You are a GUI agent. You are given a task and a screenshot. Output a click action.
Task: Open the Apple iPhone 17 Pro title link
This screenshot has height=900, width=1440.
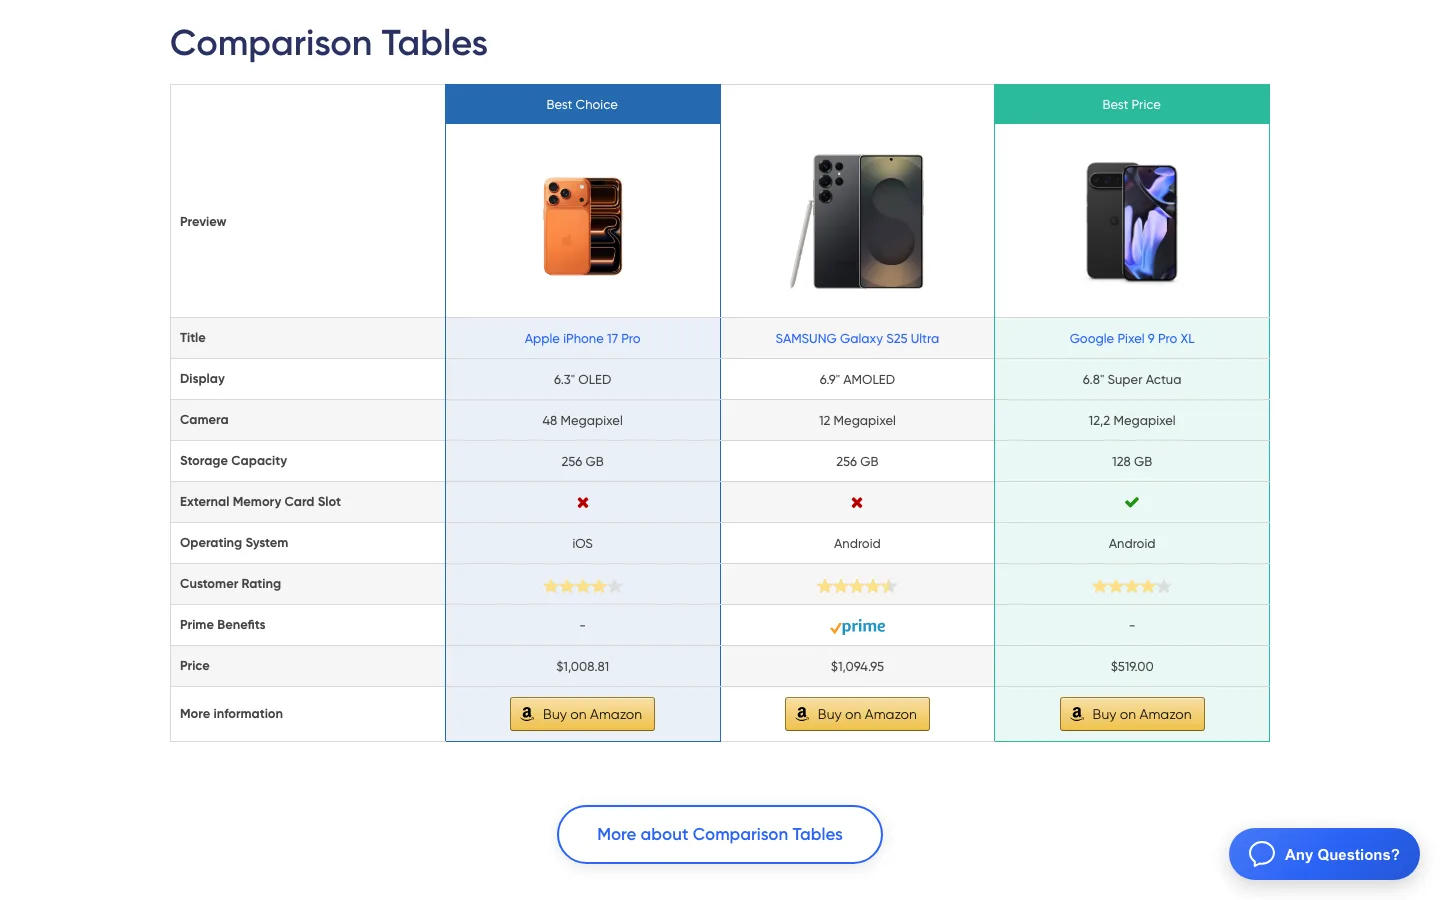pyautogui.click(x=582, y=339)
